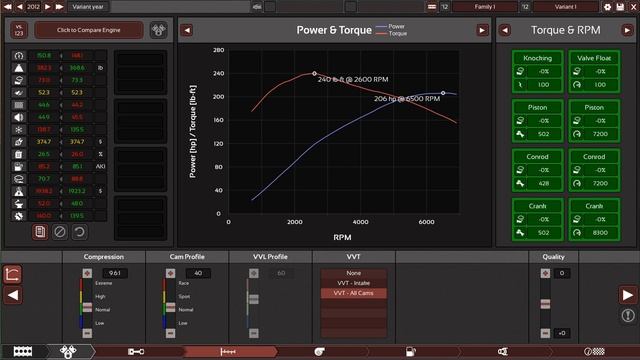Viewport: 640px width, 360px height.
Task: Open the warnings exclamation icon
Action: point(628,315)
